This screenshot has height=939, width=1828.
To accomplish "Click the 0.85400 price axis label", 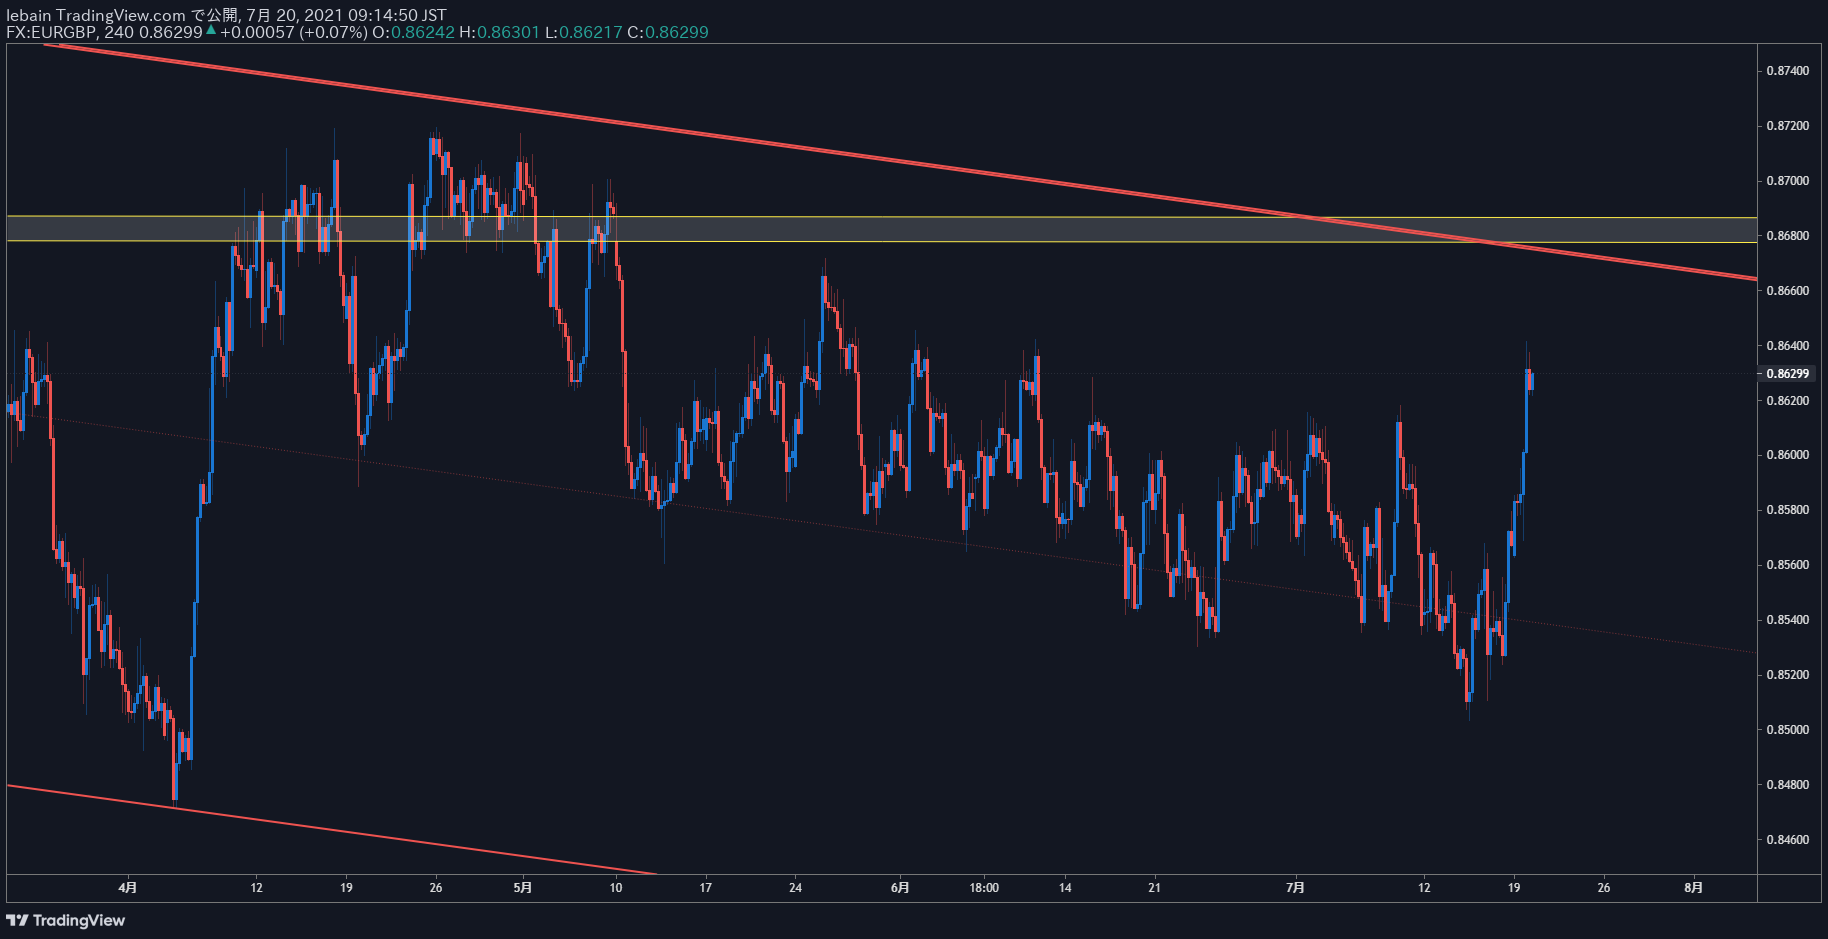I will point(1787,620).
